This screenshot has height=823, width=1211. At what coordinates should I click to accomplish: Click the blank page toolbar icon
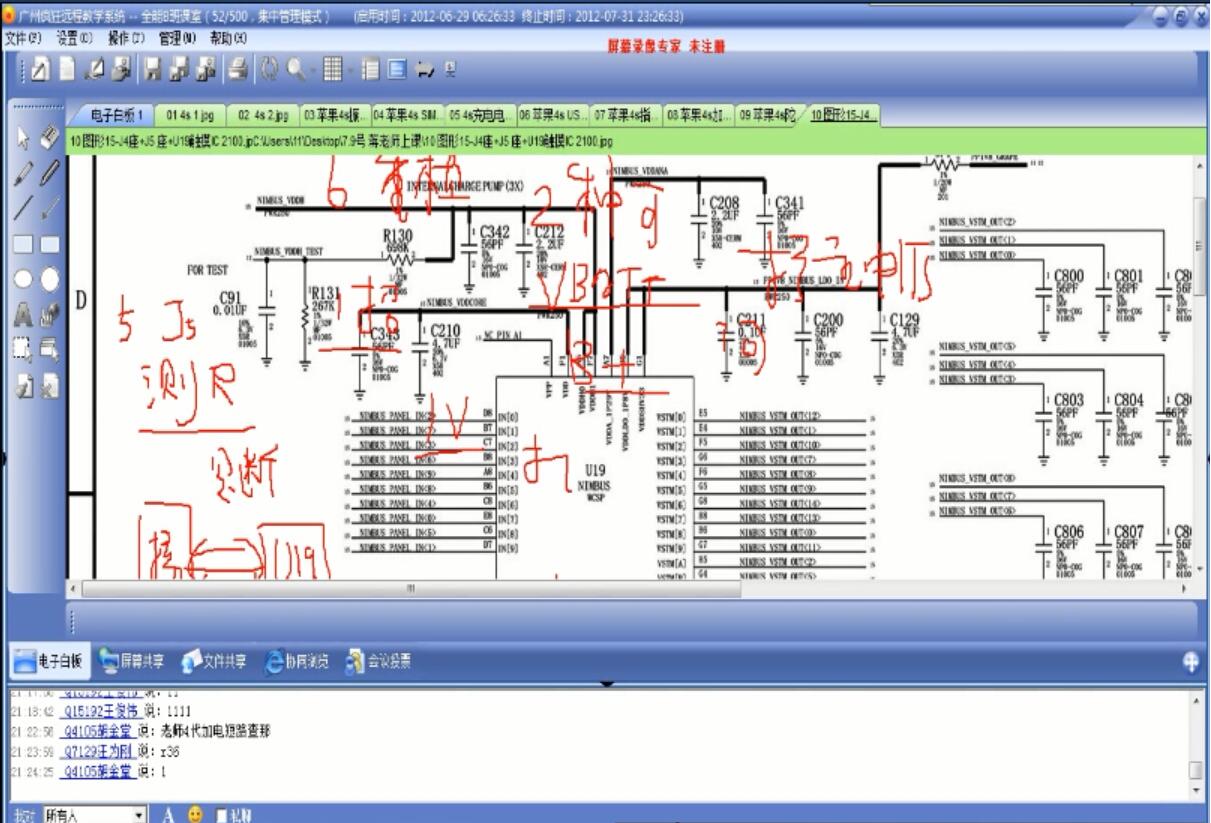[x=67, y=70]
